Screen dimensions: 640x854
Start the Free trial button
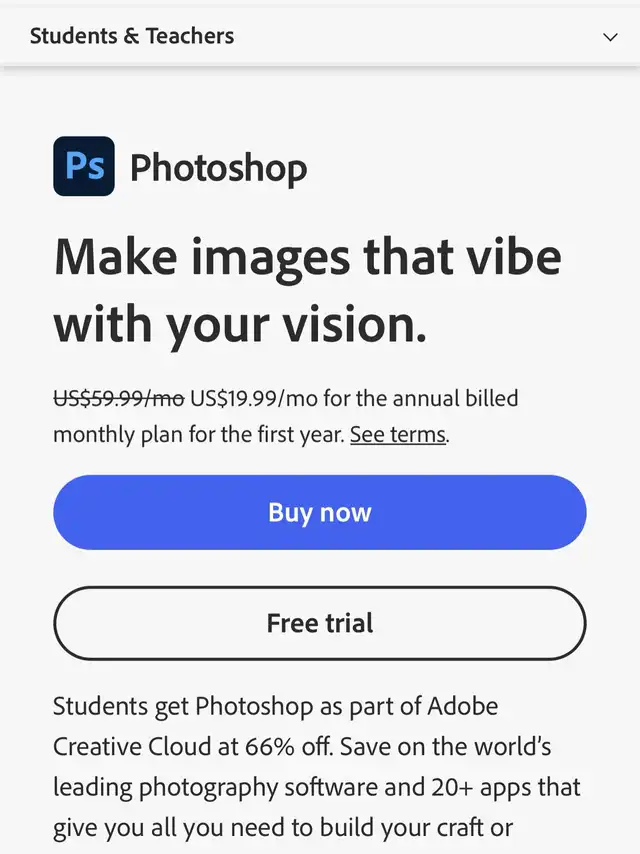319,623
